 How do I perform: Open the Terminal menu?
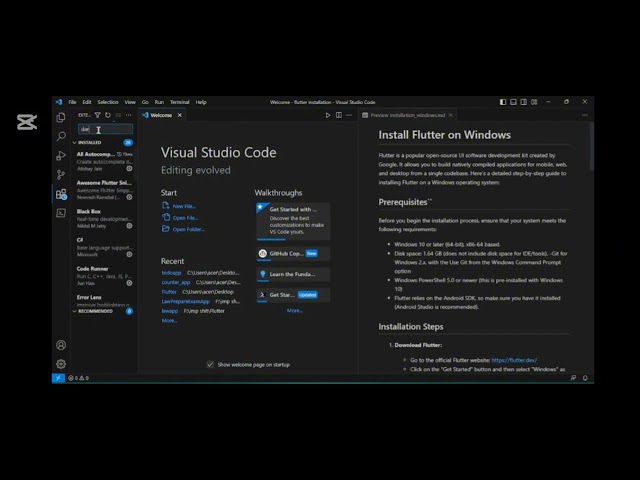[180, 102]
